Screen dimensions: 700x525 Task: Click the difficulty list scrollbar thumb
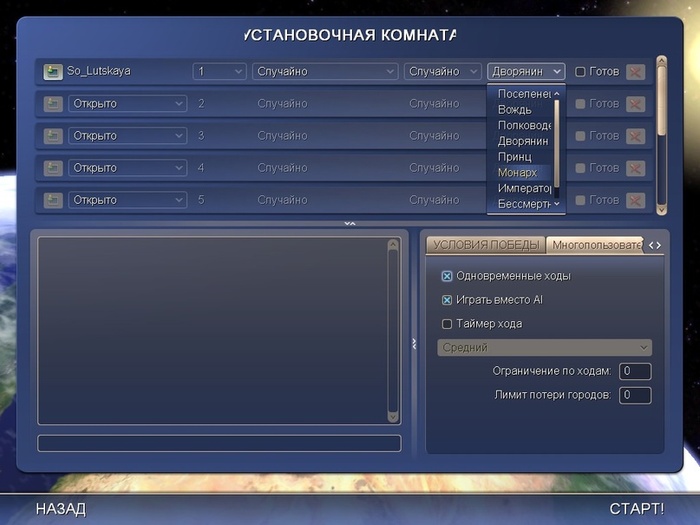(557, 144)
